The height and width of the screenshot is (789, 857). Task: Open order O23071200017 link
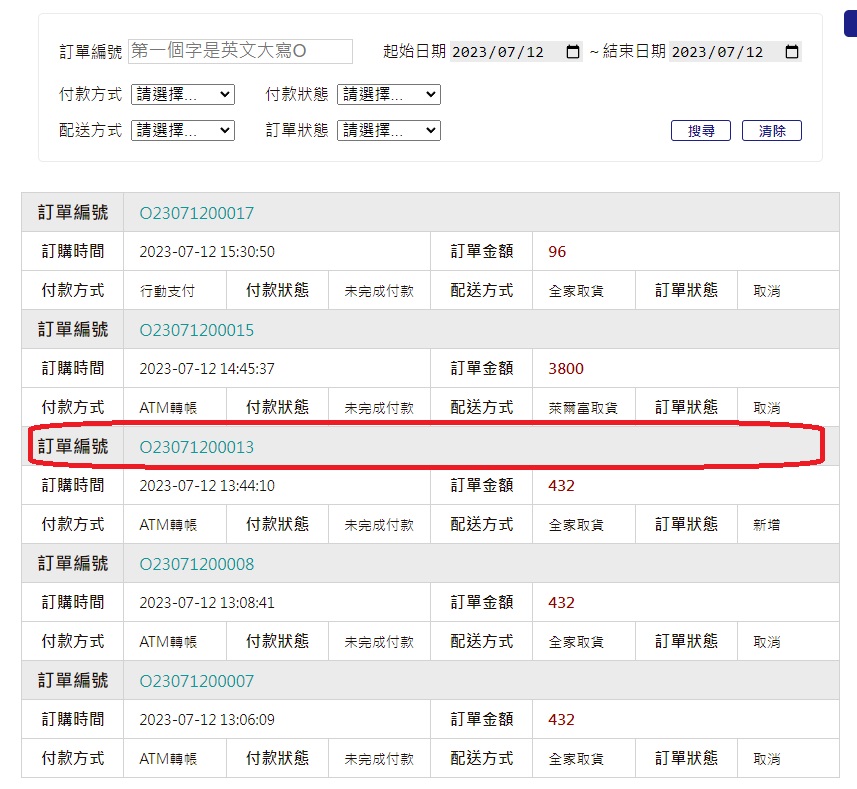pos(197,213)
